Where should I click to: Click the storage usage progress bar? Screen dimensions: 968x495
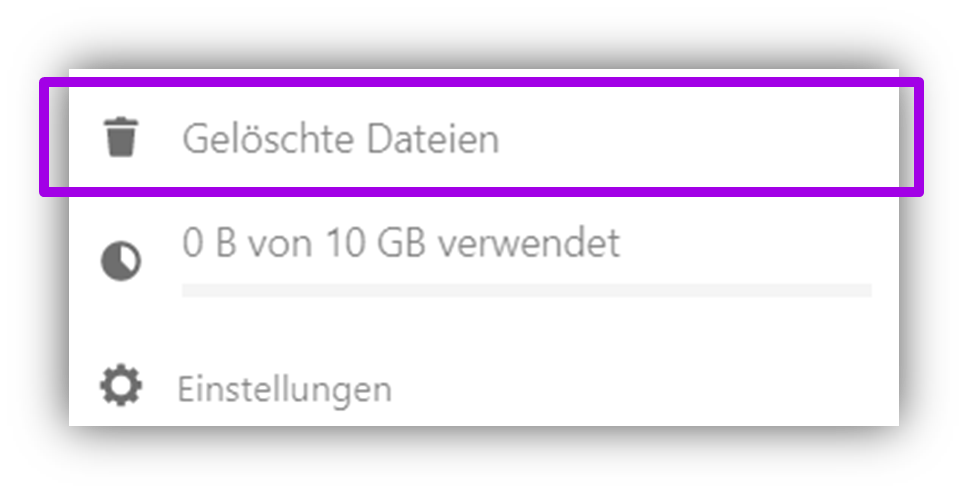(x=526, y=290)
